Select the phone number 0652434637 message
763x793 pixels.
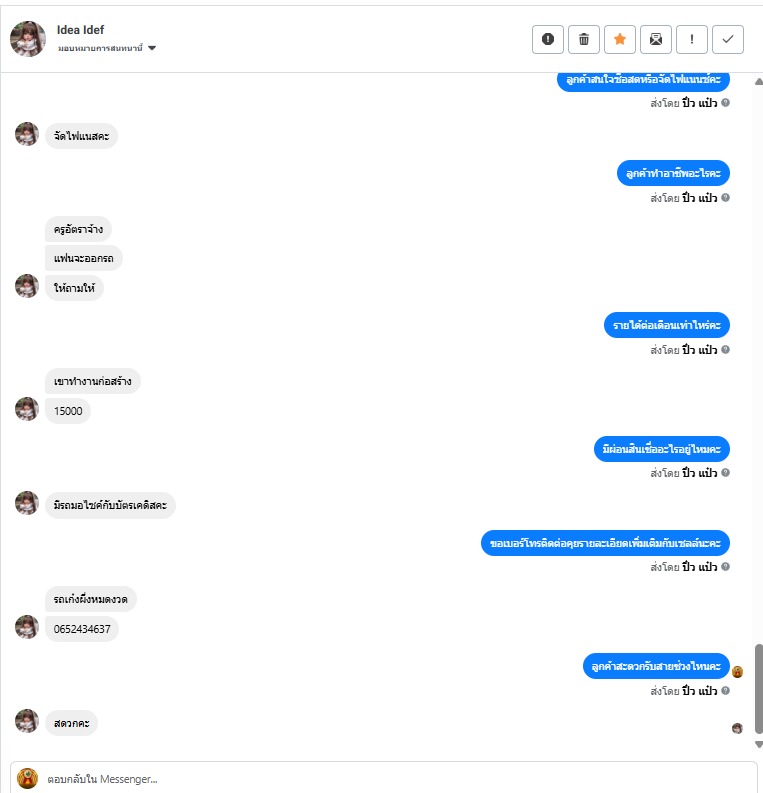point(82,629)
